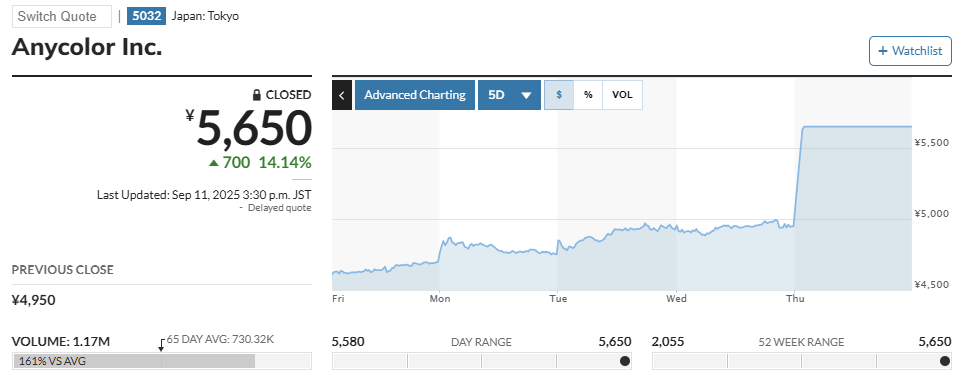Click the 5032 ticker symbol badge
Screen dimensions: 962x378
click(147, 16)
